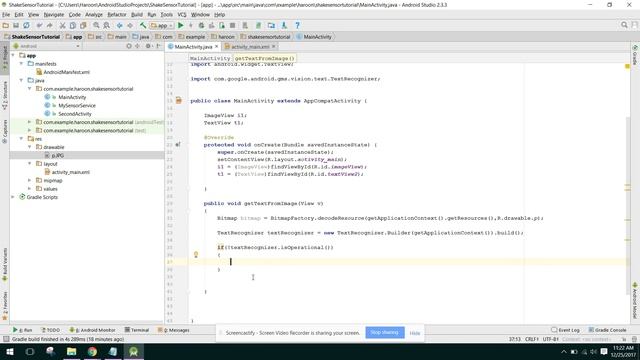This screenshot has height=360, width=640.
Task: Open the Build menu
Action: (x=137, y=15)
